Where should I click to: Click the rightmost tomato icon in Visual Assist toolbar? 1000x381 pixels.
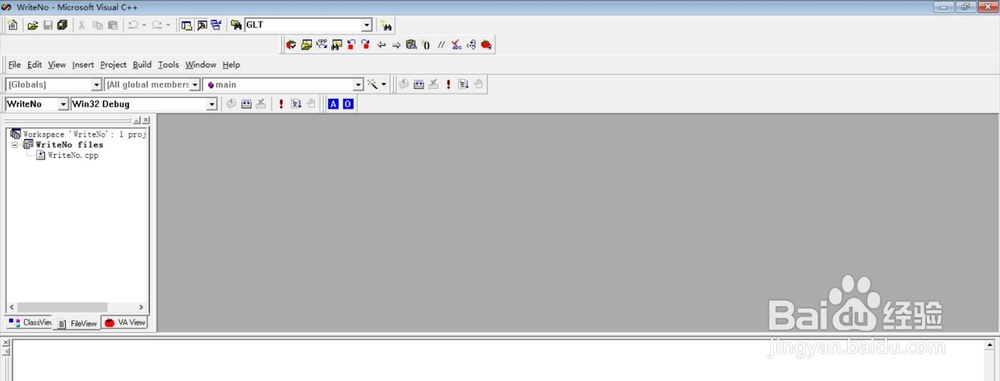point(486,45)
